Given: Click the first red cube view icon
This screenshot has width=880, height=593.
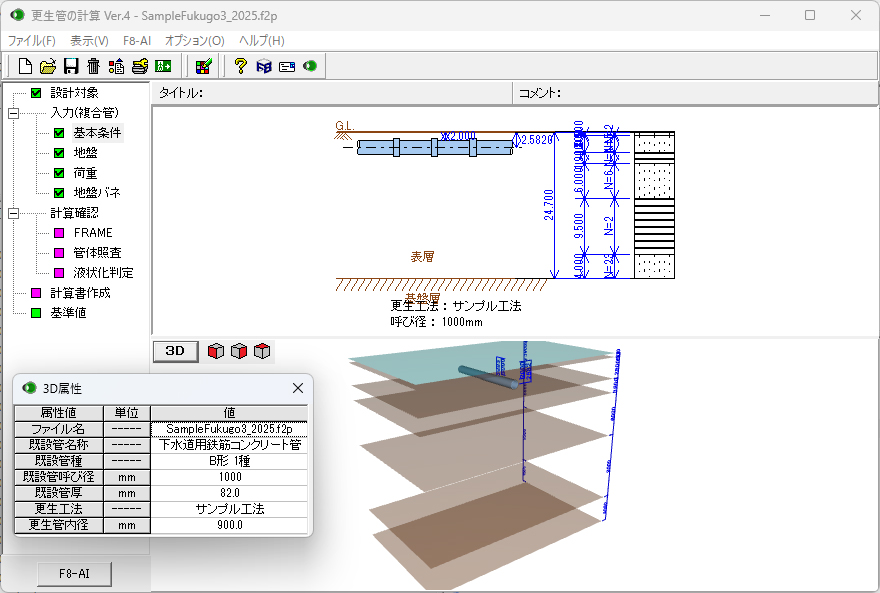Looking at the screenshot, I should (215, 351).
